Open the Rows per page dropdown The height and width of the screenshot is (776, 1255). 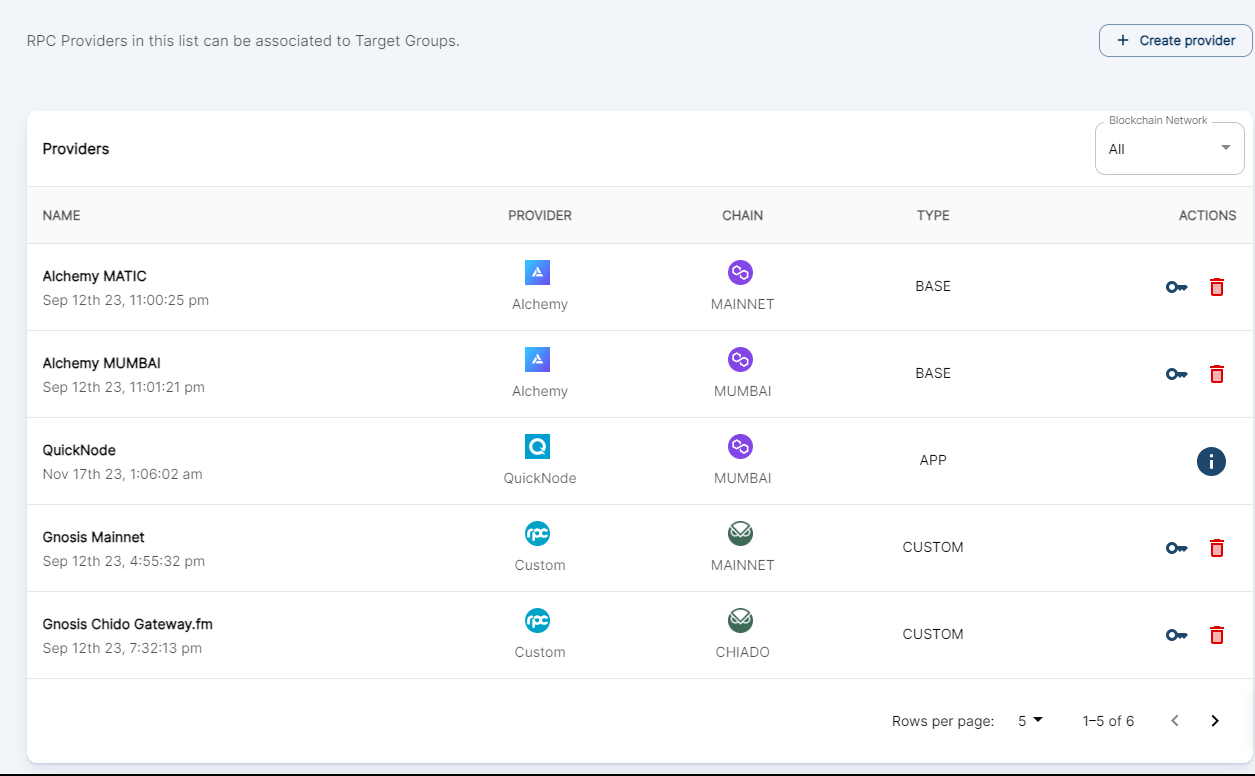1030,721
